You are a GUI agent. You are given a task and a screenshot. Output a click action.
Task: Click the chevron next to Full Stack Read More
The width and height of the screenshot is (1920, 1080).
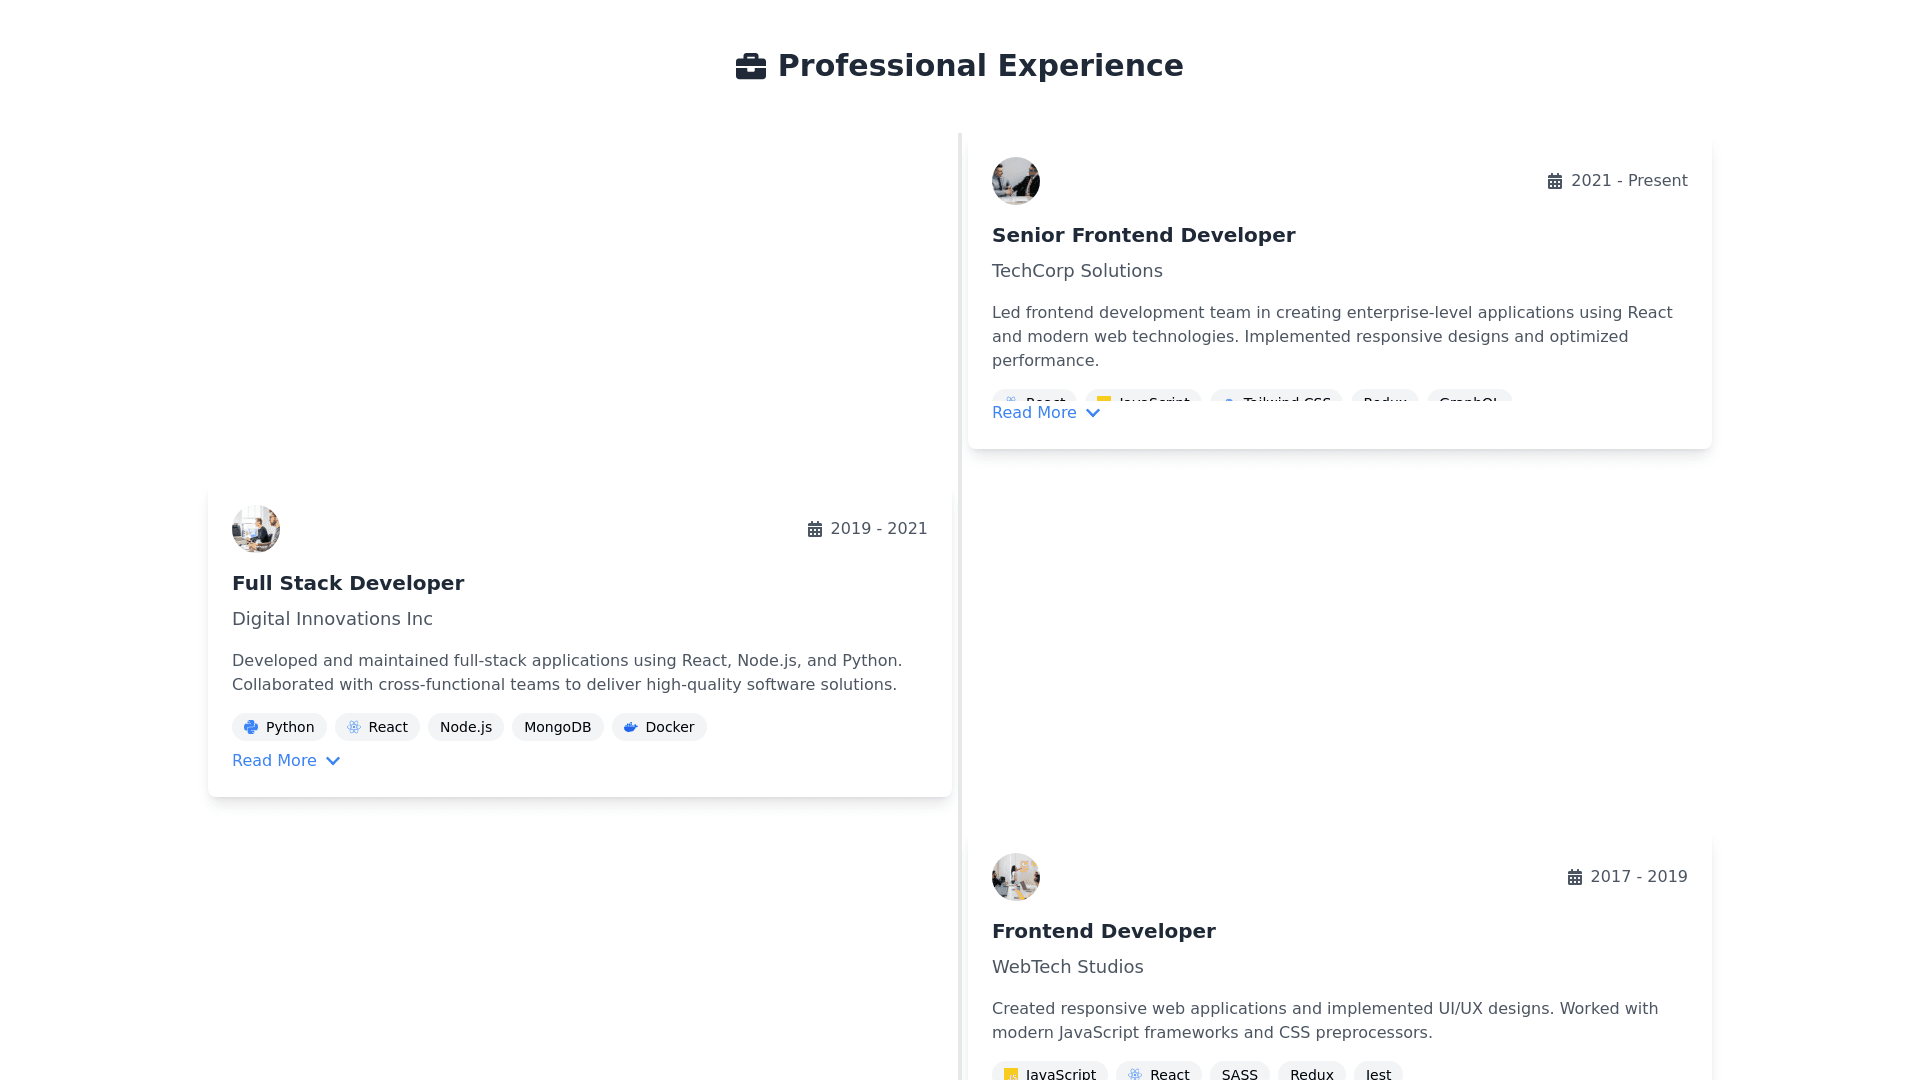click(333, 761)
